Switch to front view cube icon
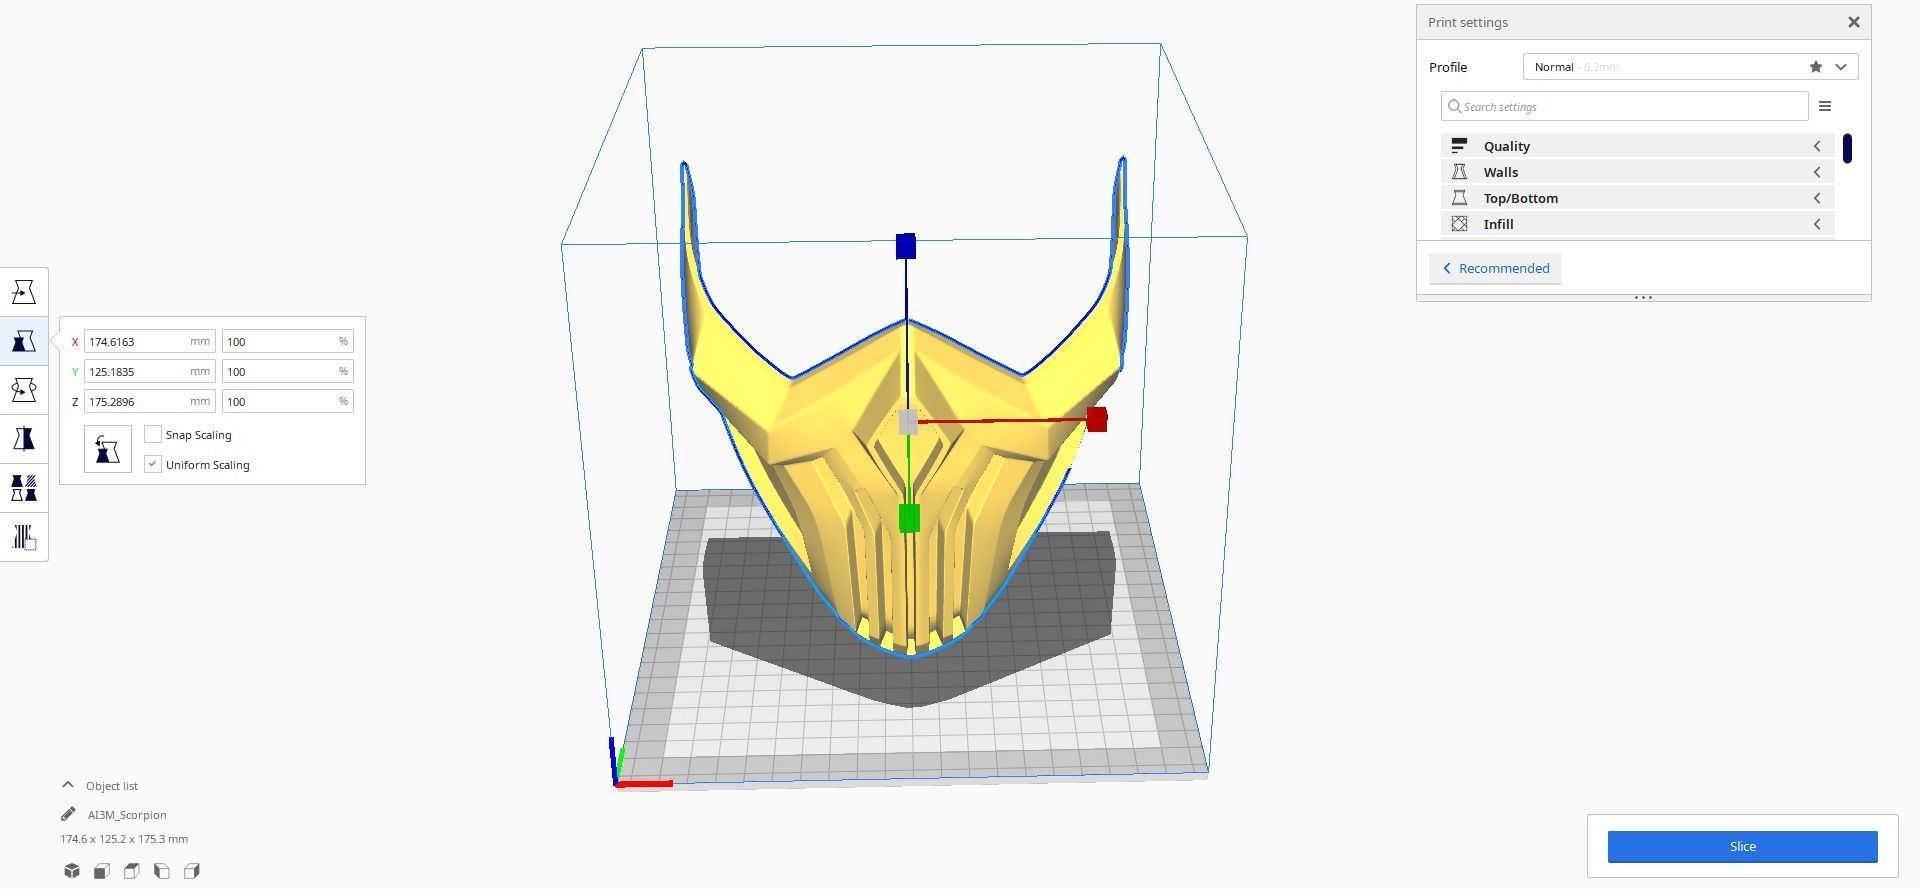 pos(101,871)
